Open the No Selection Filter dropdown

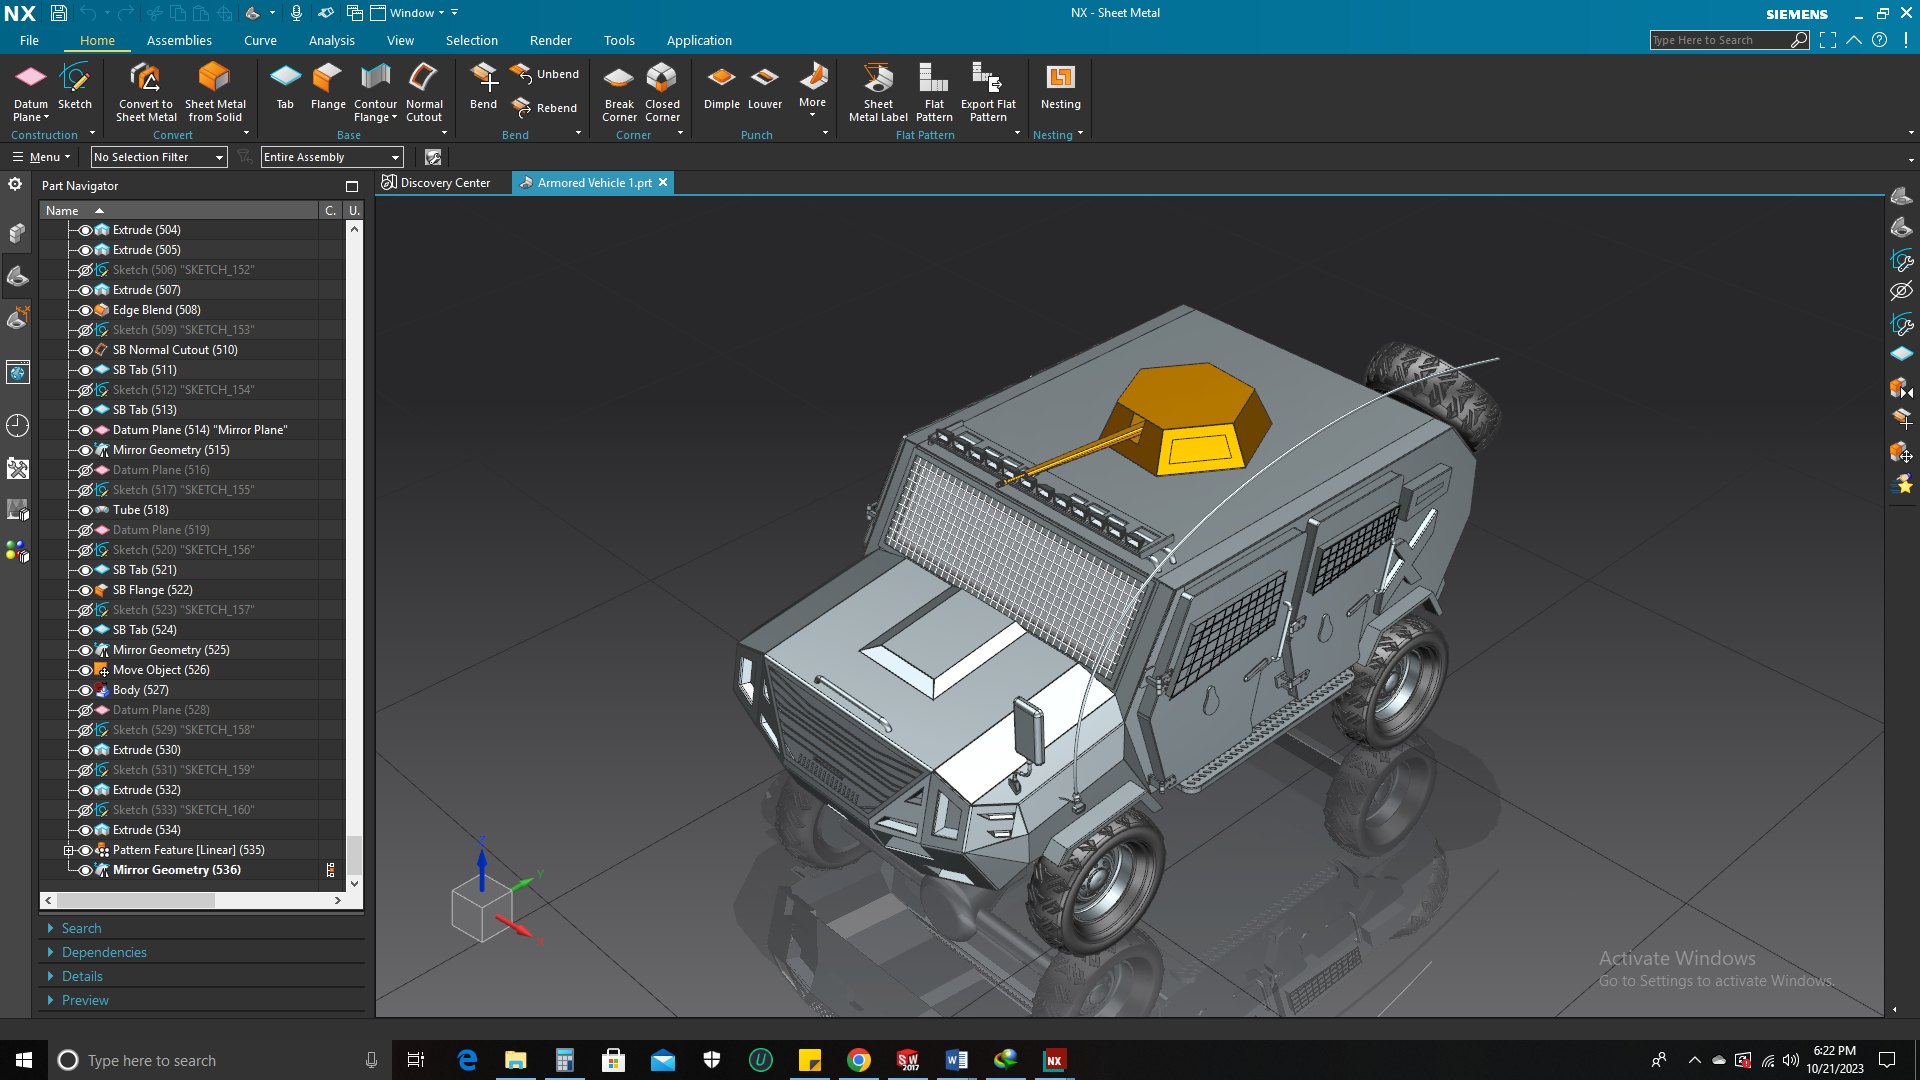[x=159, y=157]
